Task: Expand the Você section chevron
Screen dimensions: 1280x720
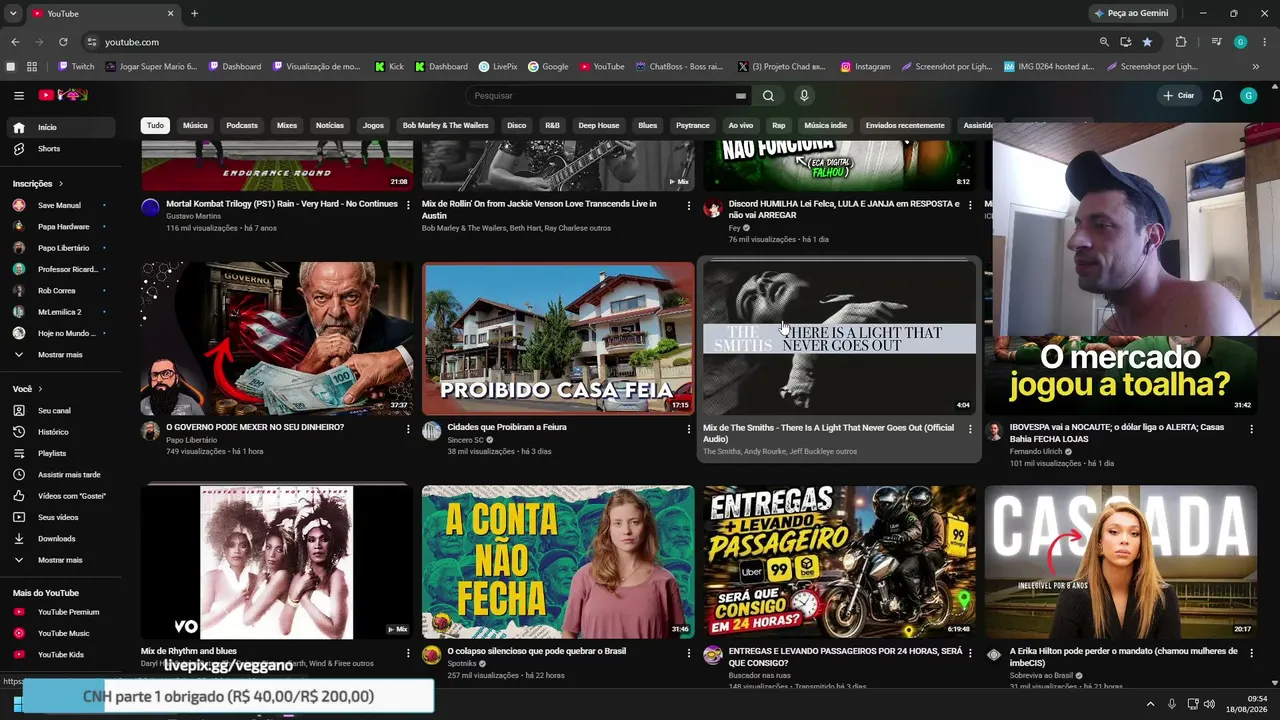Action: pyautogui.click(x=41, y=389)
